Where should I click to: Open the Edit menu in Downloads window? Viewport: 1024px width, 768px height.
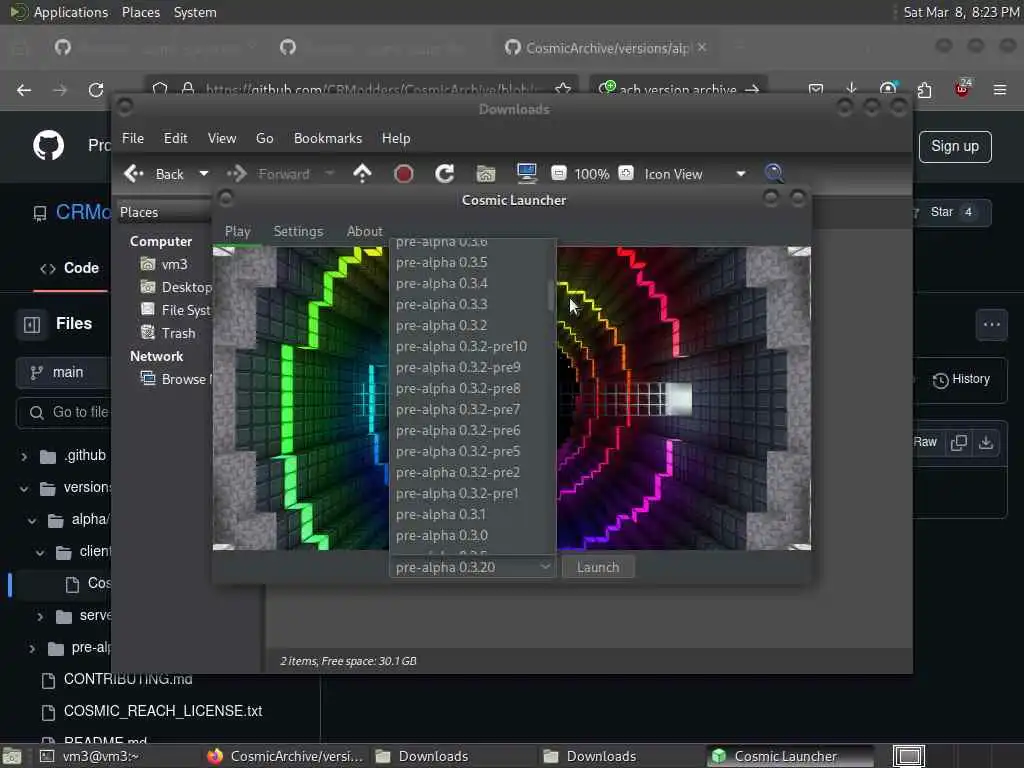tap(175, 138)
